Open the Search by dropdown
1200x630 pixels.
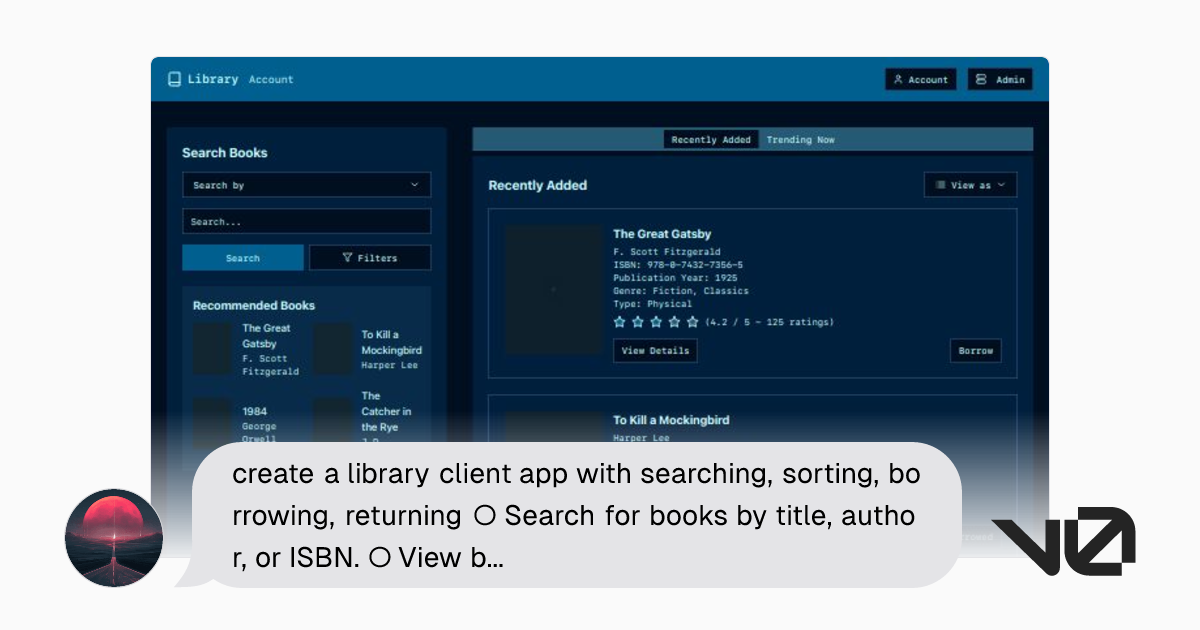[306, 184]
